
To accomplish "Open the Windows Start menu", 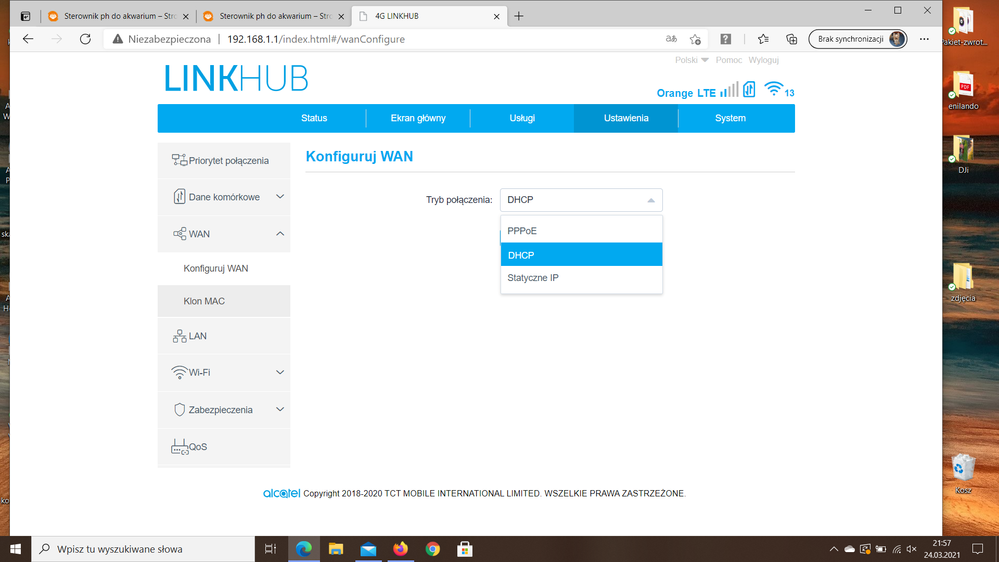I will click(15, 549).
